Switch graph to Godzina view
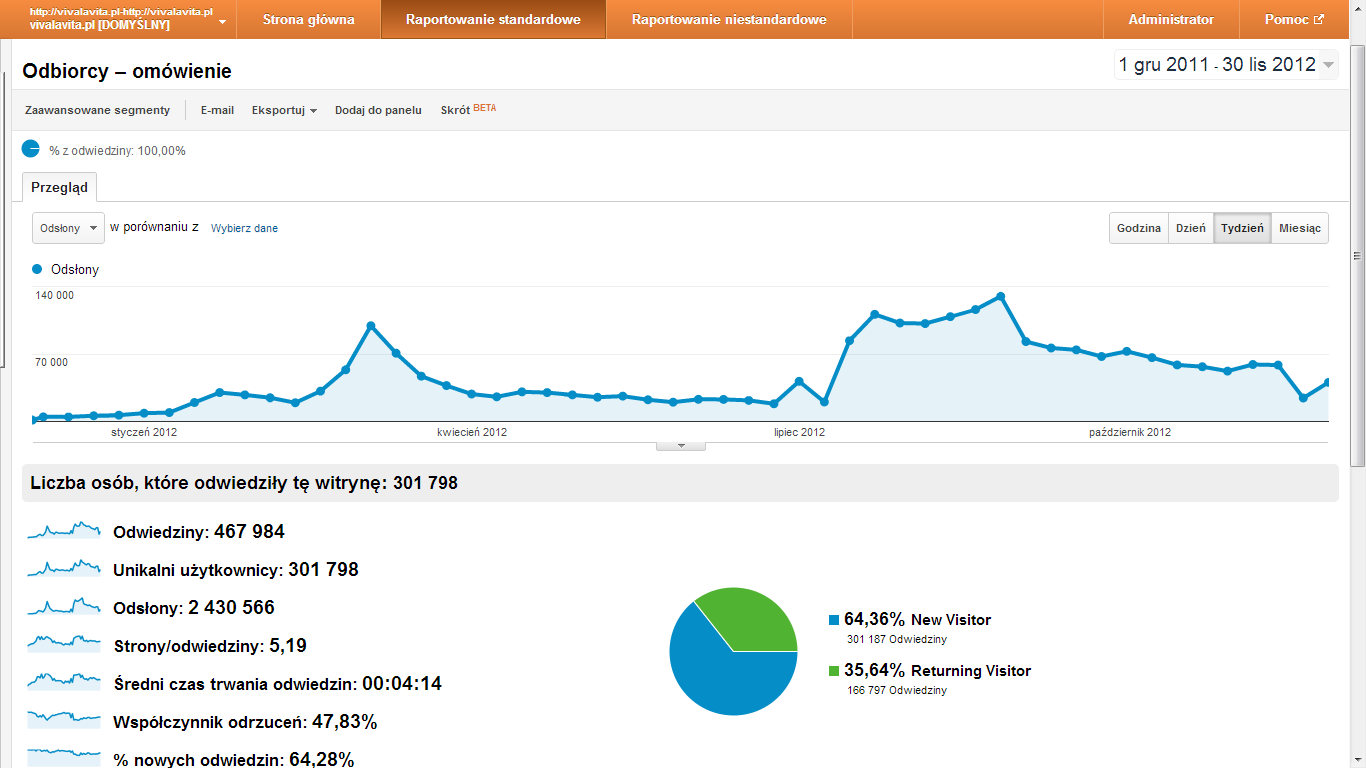This screenshot has height=768, width=1366. click(x=1139, y=228)
